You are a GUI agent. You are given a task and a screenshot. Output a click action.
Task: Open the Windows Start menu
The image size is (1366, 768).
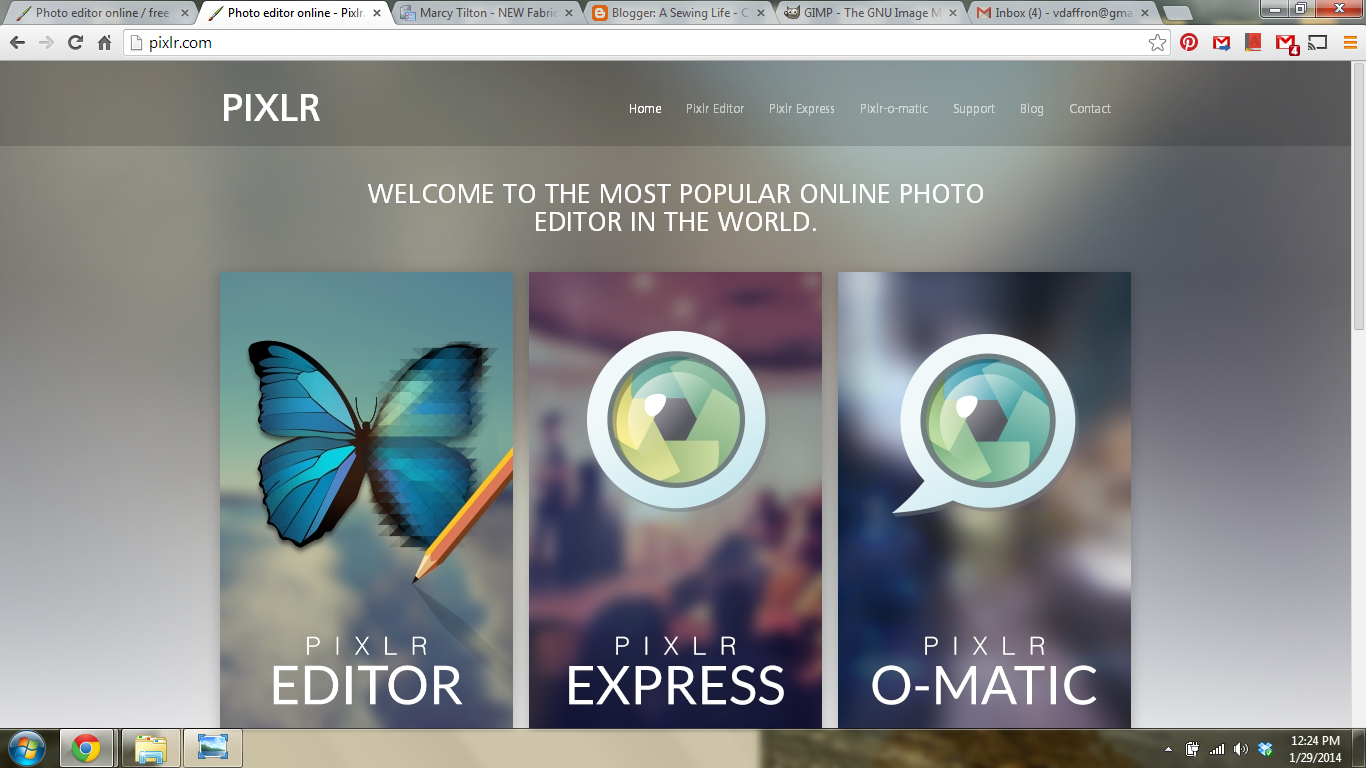(x=27, y=748)
